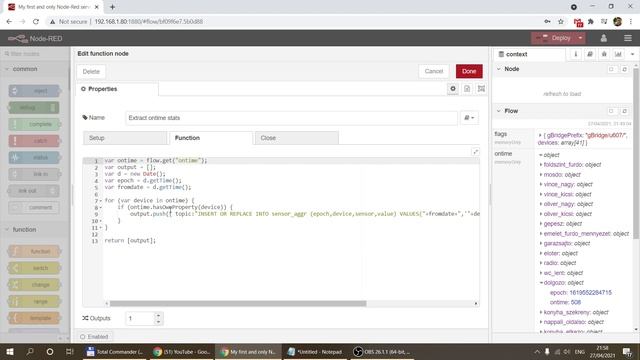The height and width of the screenshot is (360, 640).
Task: Refresh the Flow context section
Action: [624, 111]
